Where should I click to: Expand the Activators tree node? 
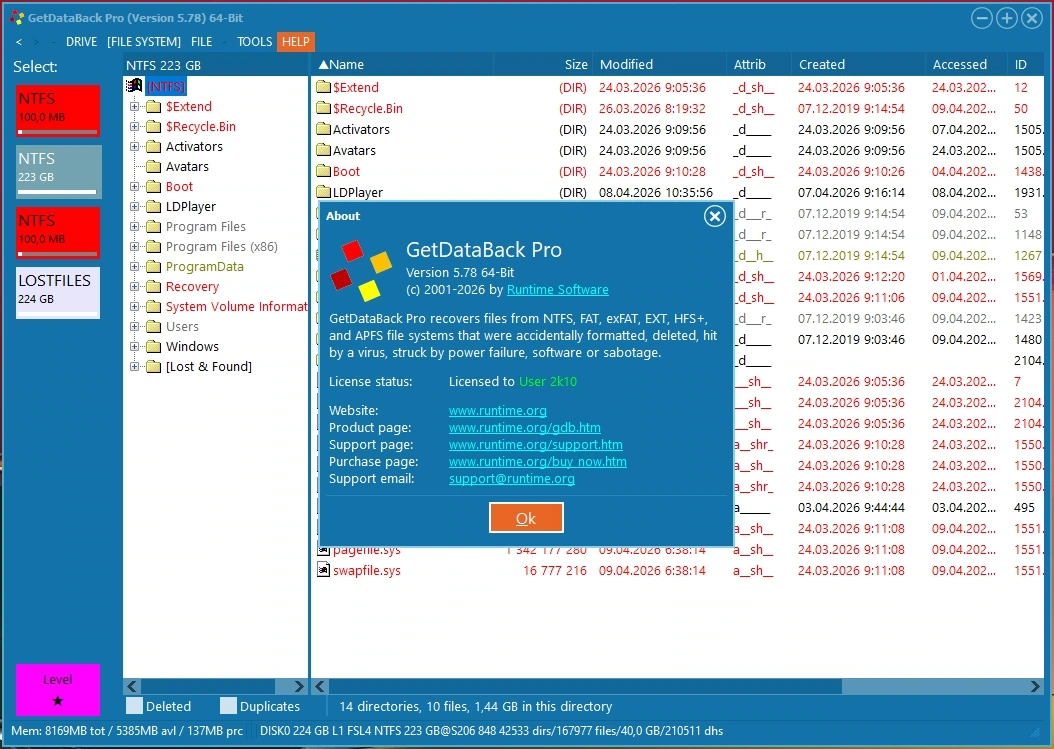coord(134,147)
